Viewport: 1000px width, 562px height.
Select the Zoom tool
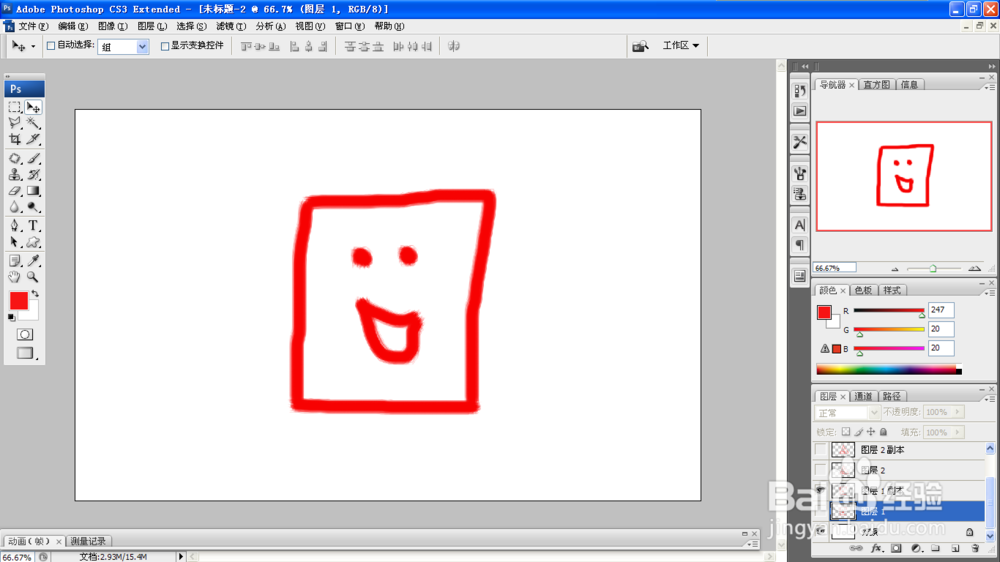pyautogui.click(x=33, y=277)
